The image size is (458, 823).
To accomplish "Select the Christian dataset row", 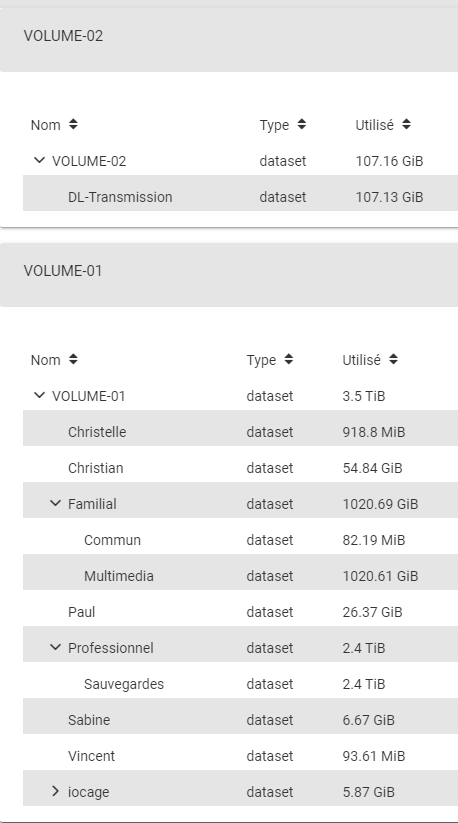I will tap(240, 468).
